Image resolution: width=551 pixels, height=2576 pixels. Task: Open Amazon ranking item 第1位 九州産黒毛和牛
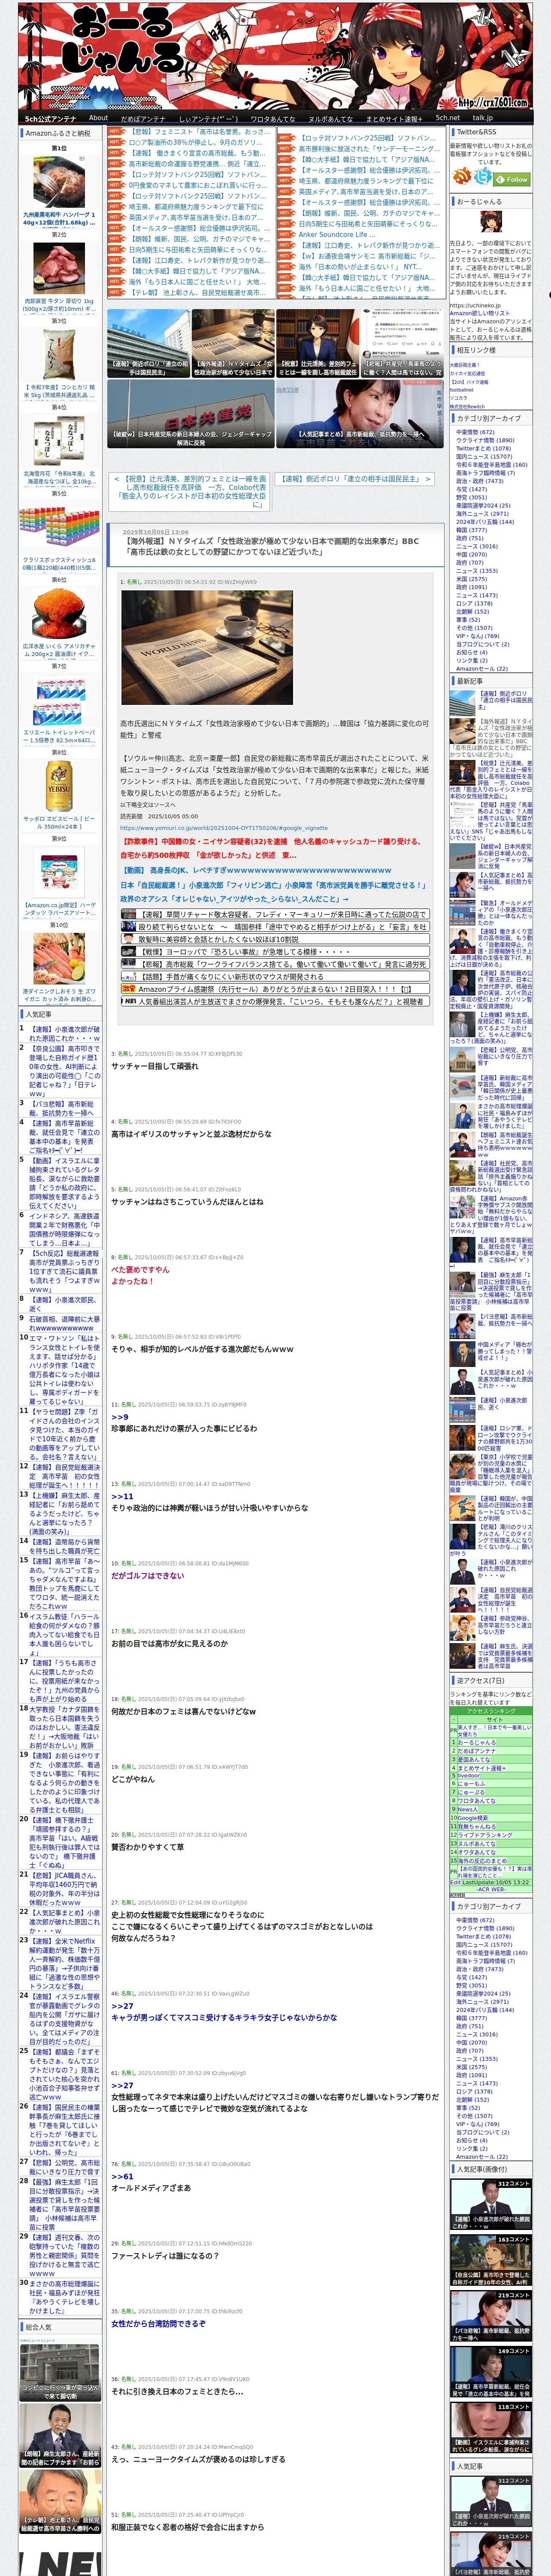pyautogui.click(x=59, y=185)
